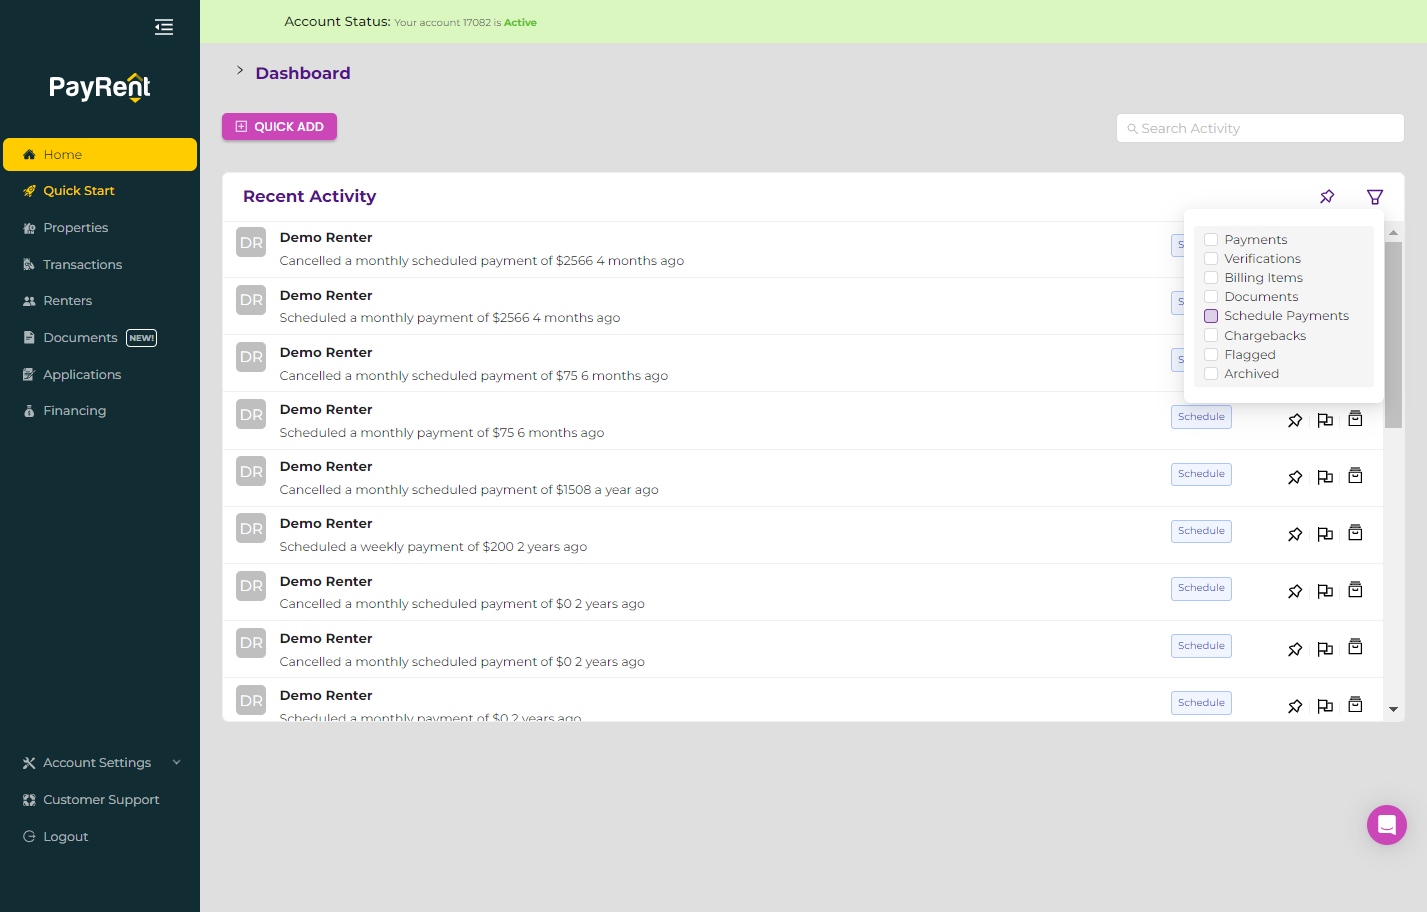1427x912 pixels.
Task: Open Customer Support
Action: [100, 800]
